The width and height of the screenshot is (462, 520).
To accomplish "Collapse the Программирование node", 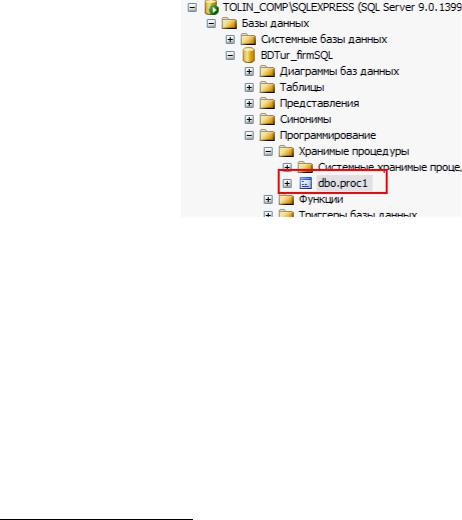I will coord(249,136).
